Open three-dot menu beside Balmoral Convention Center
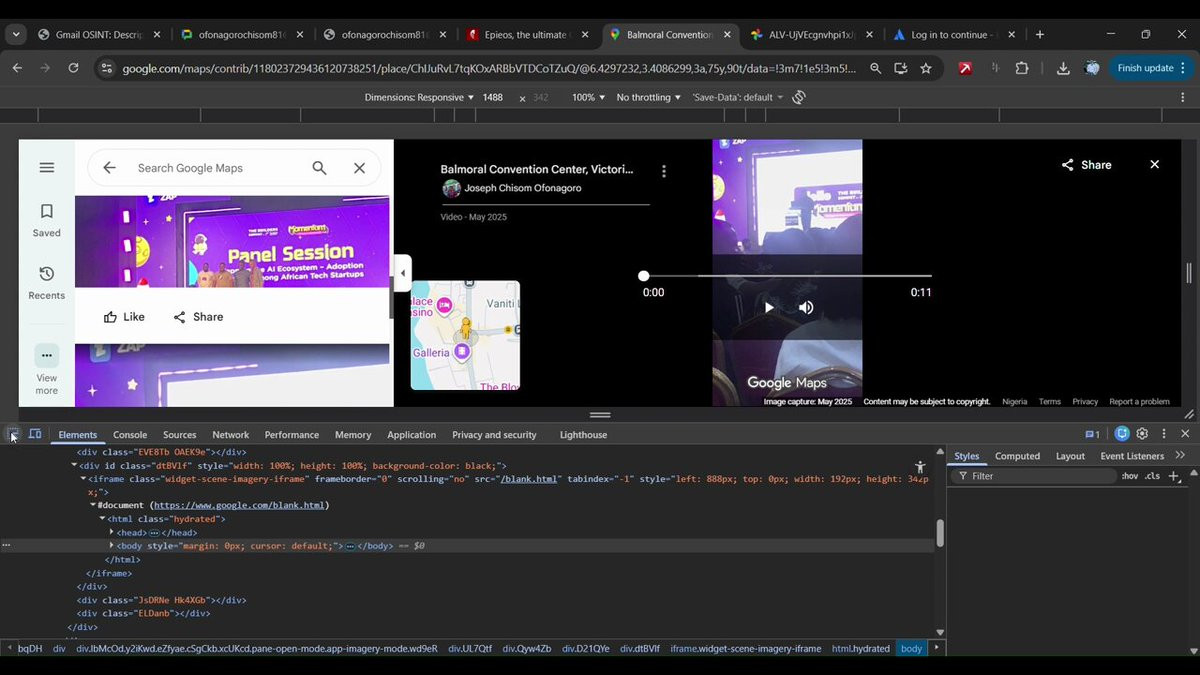 [664, 171]
